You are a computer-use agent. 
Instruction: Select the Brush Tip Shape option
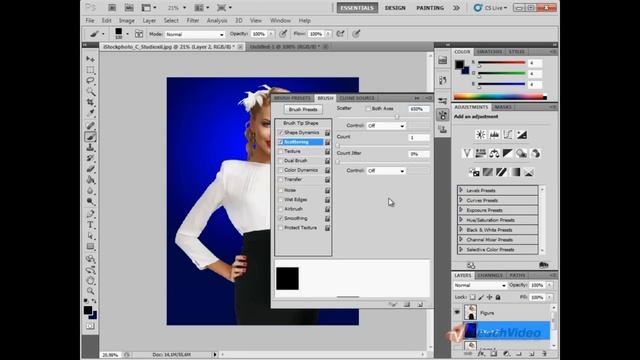click(x=301, y=123)
